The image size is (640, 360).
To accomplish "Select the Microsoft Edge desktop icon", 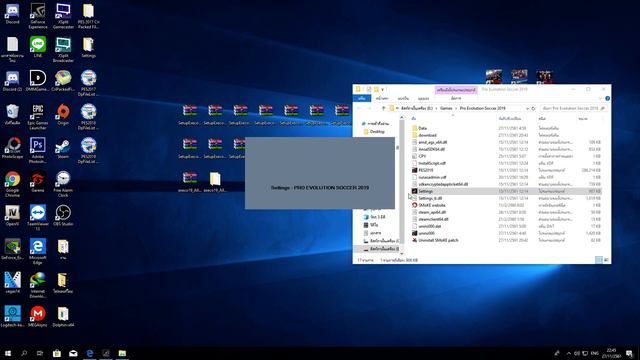I will (x=38, y=251).
